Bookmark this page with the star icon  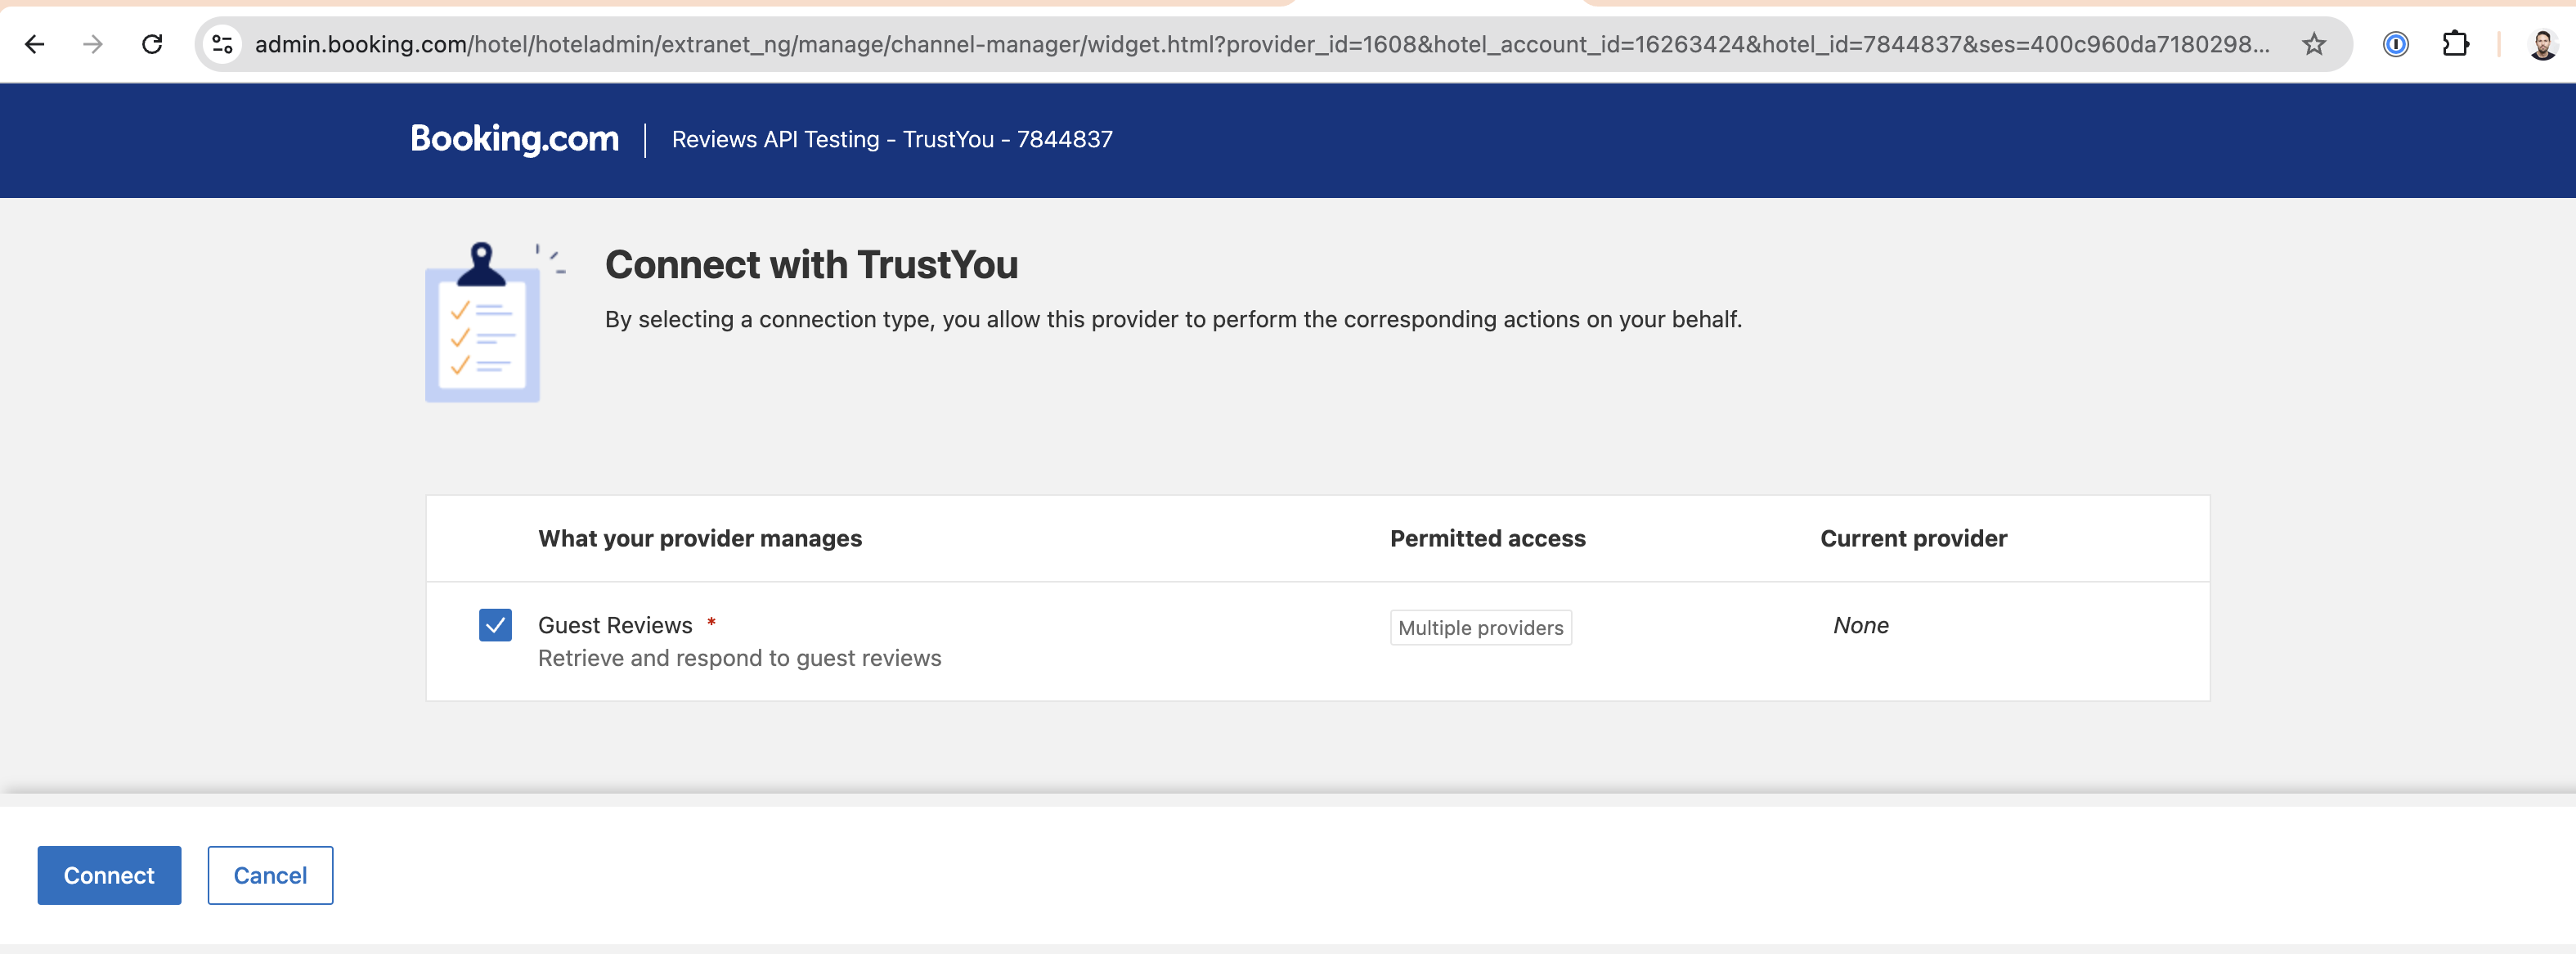click(x=2313, y=44)
